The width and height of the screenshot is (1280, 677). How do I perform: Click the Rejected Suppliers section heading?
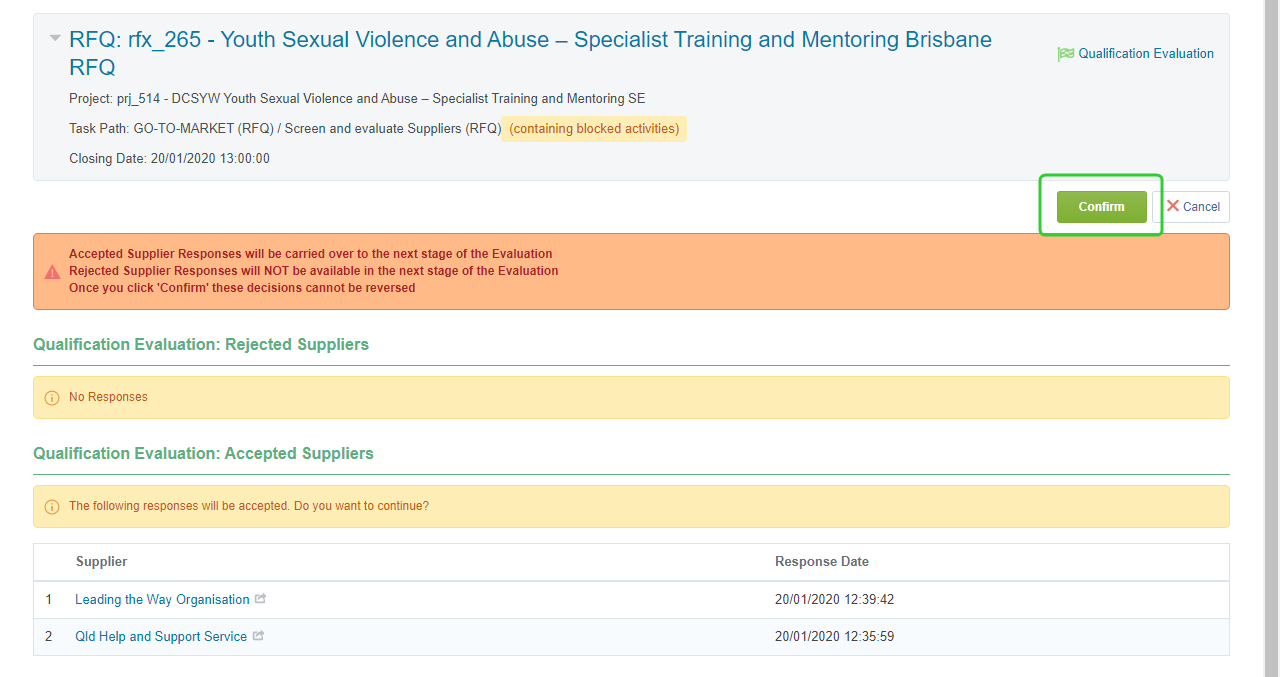click(201, 345)
